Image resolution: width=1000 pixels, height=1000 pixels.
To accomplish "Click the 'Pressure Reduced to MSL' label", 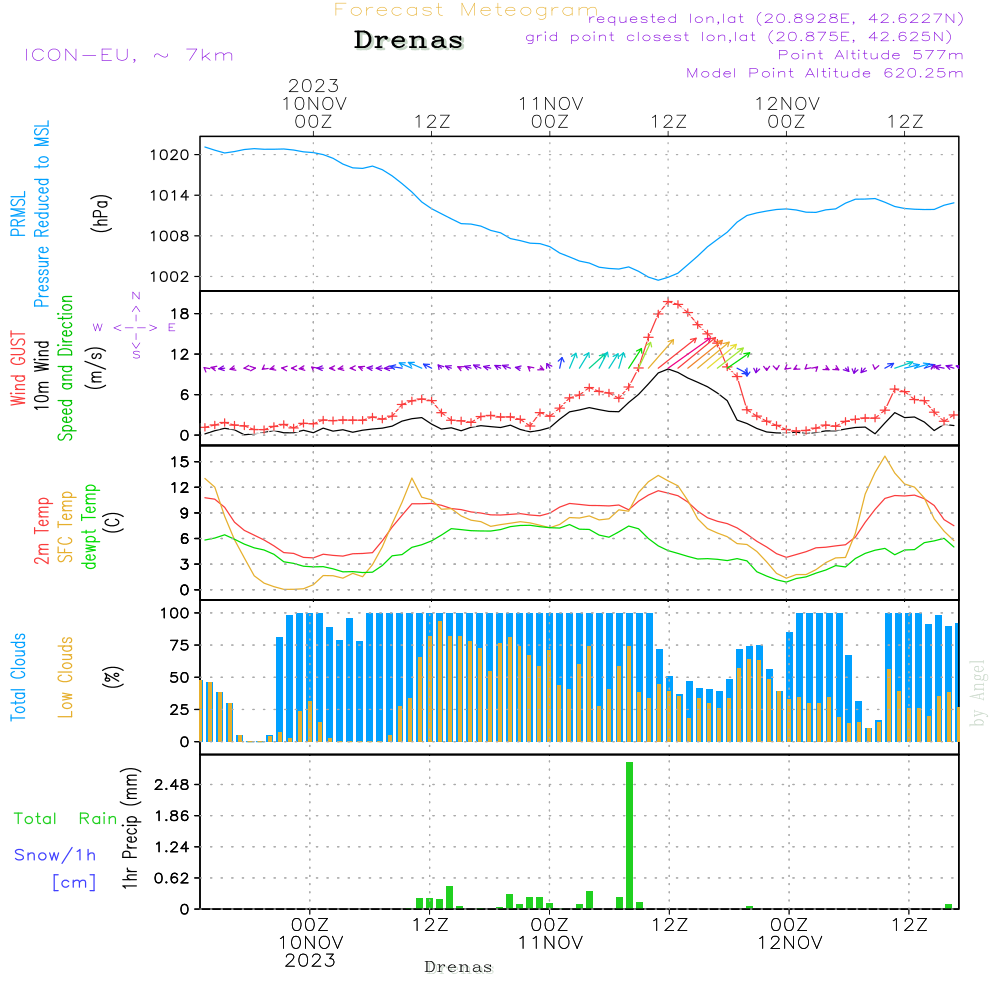I will pyautogui.click(x=41, y=214).
